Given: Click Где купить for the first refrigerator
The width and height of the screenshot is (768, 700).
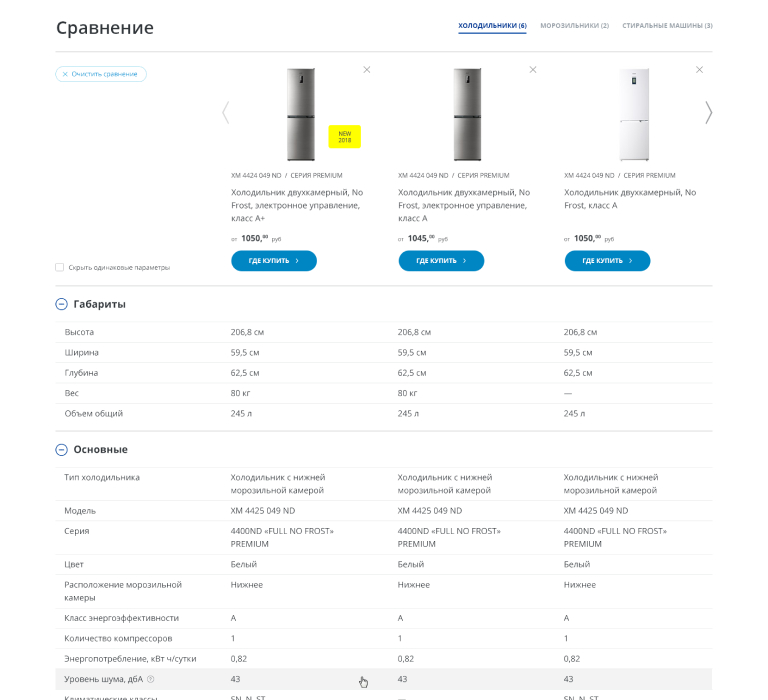Looking at the screenshot, I should point(274,261).
